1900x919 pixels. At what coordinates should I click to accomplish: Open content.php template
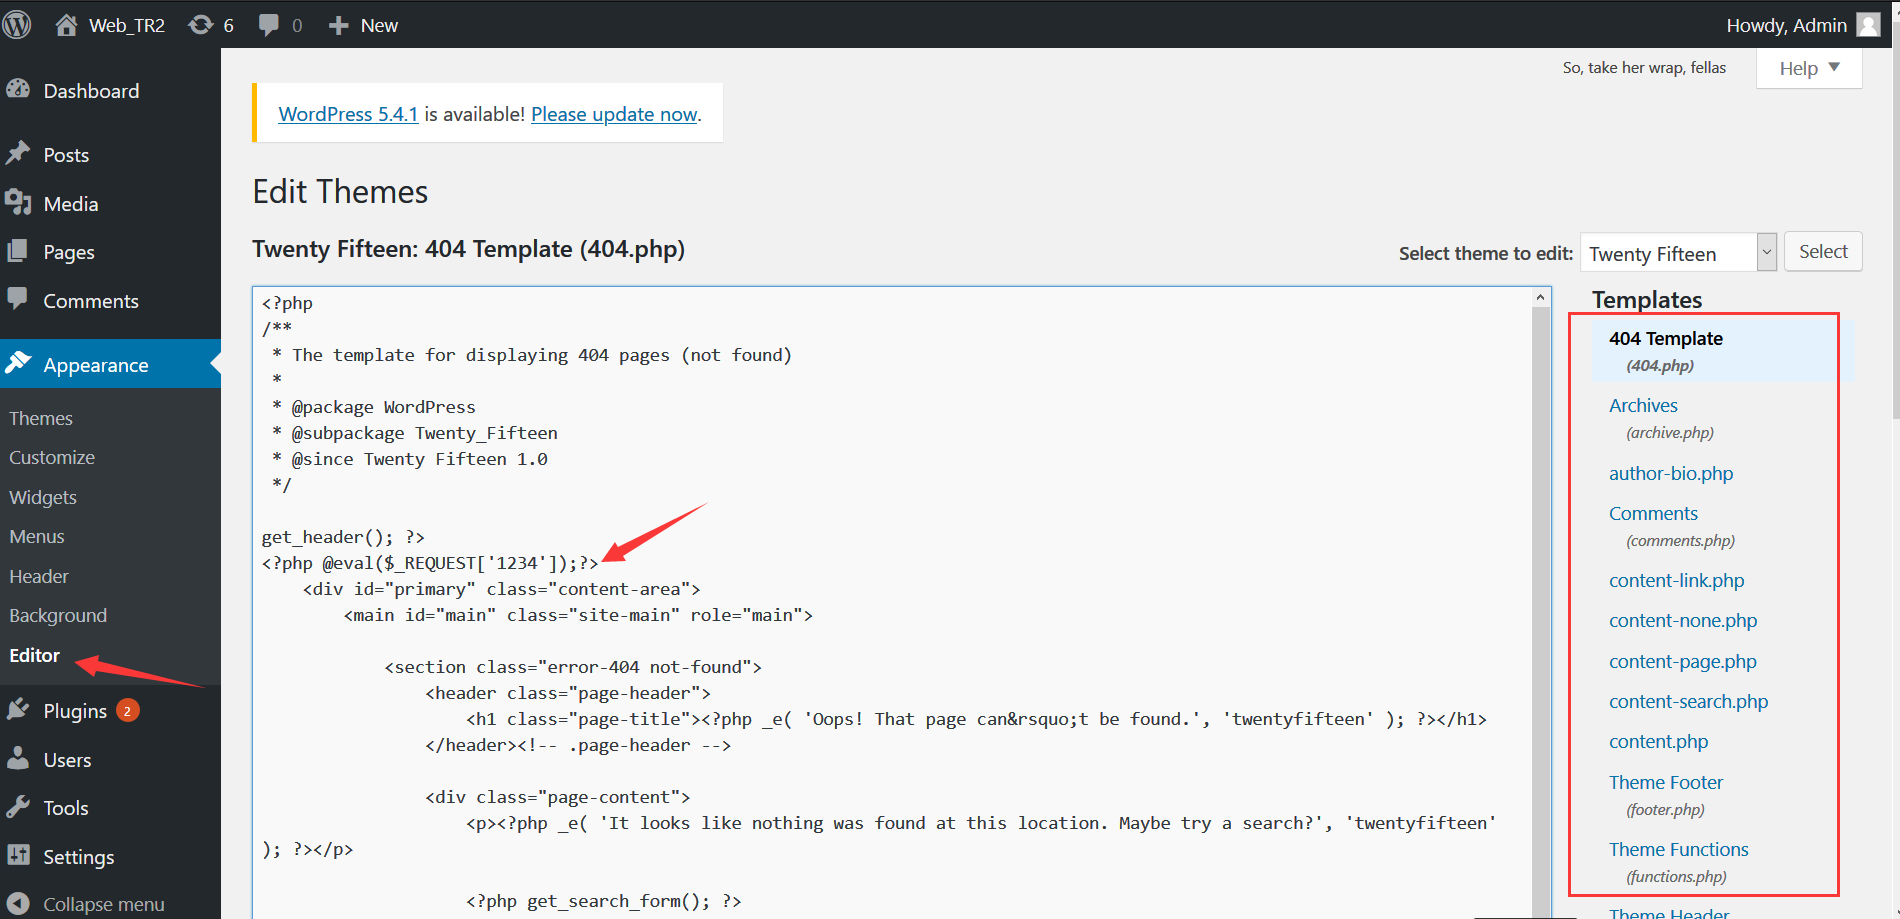coord(1658,741)
